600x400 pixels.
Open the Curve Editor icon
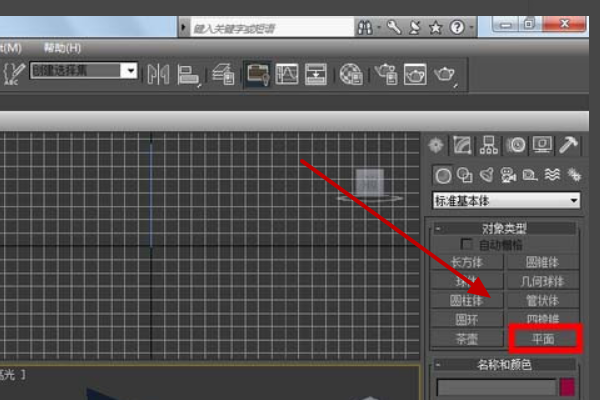click(x=287, y=74)
